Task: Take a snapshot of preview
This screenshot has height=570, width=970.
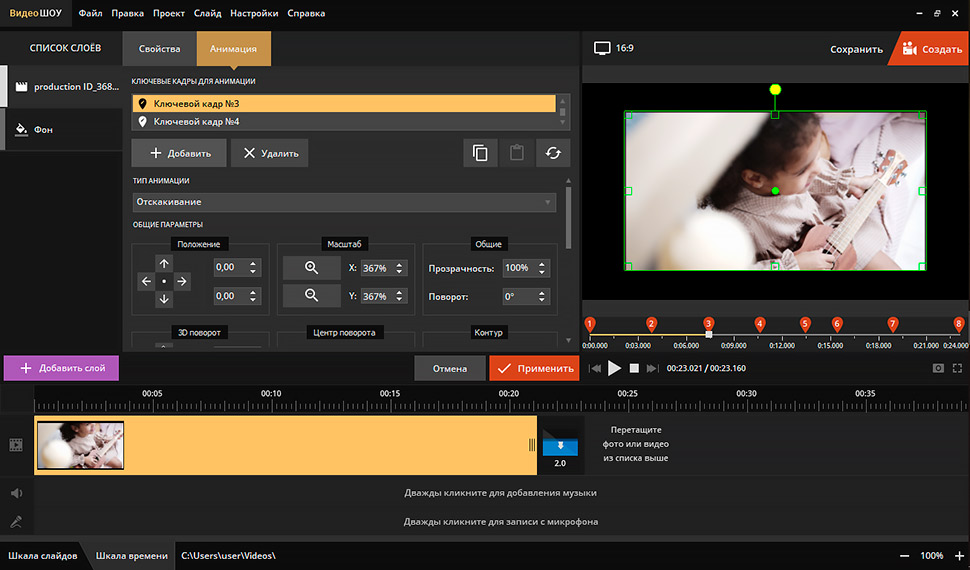Action: click(x=938, y=368)
